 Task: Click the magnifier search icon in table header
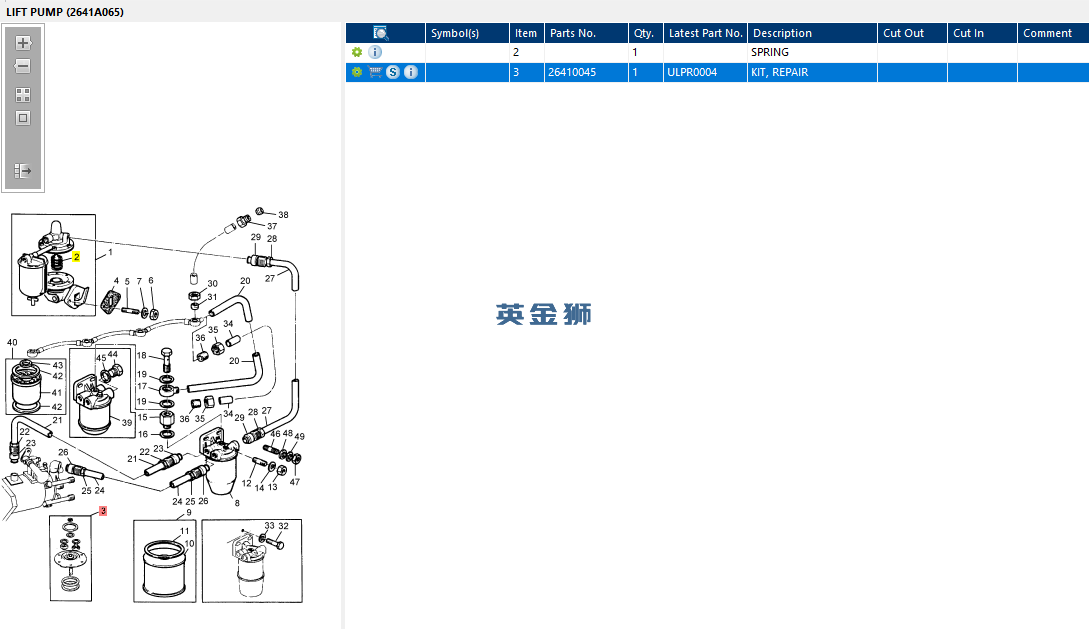coord(381,33)
